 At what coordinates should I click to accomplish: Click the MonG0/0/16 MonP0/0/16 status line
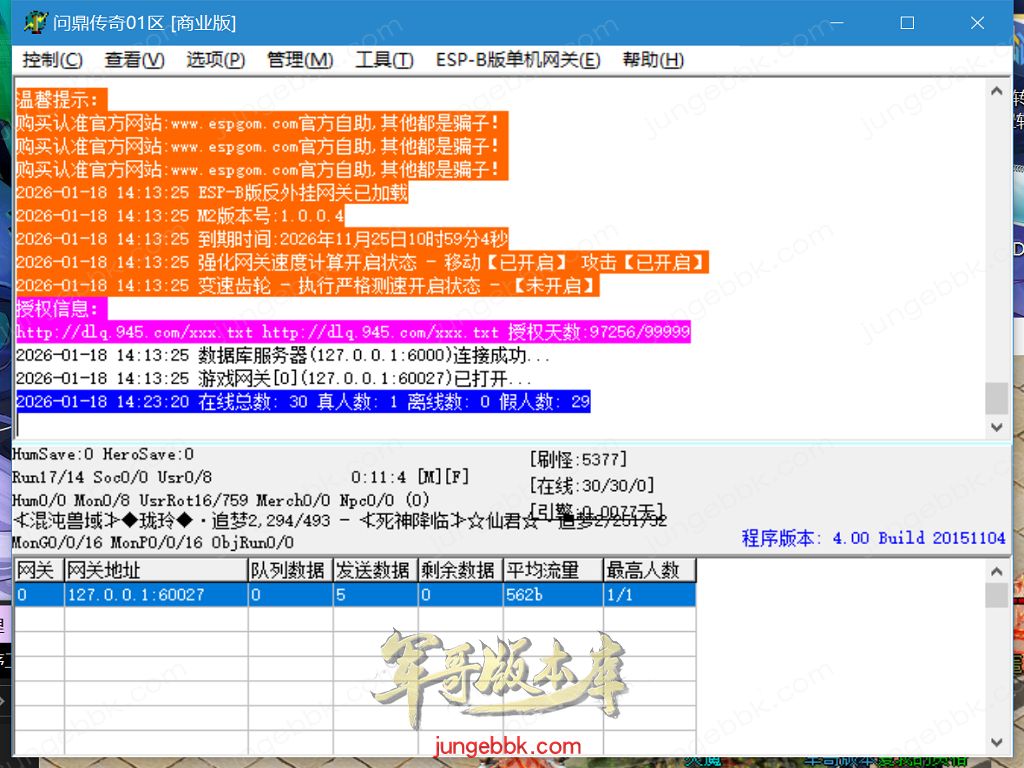[x=153, y=543]
